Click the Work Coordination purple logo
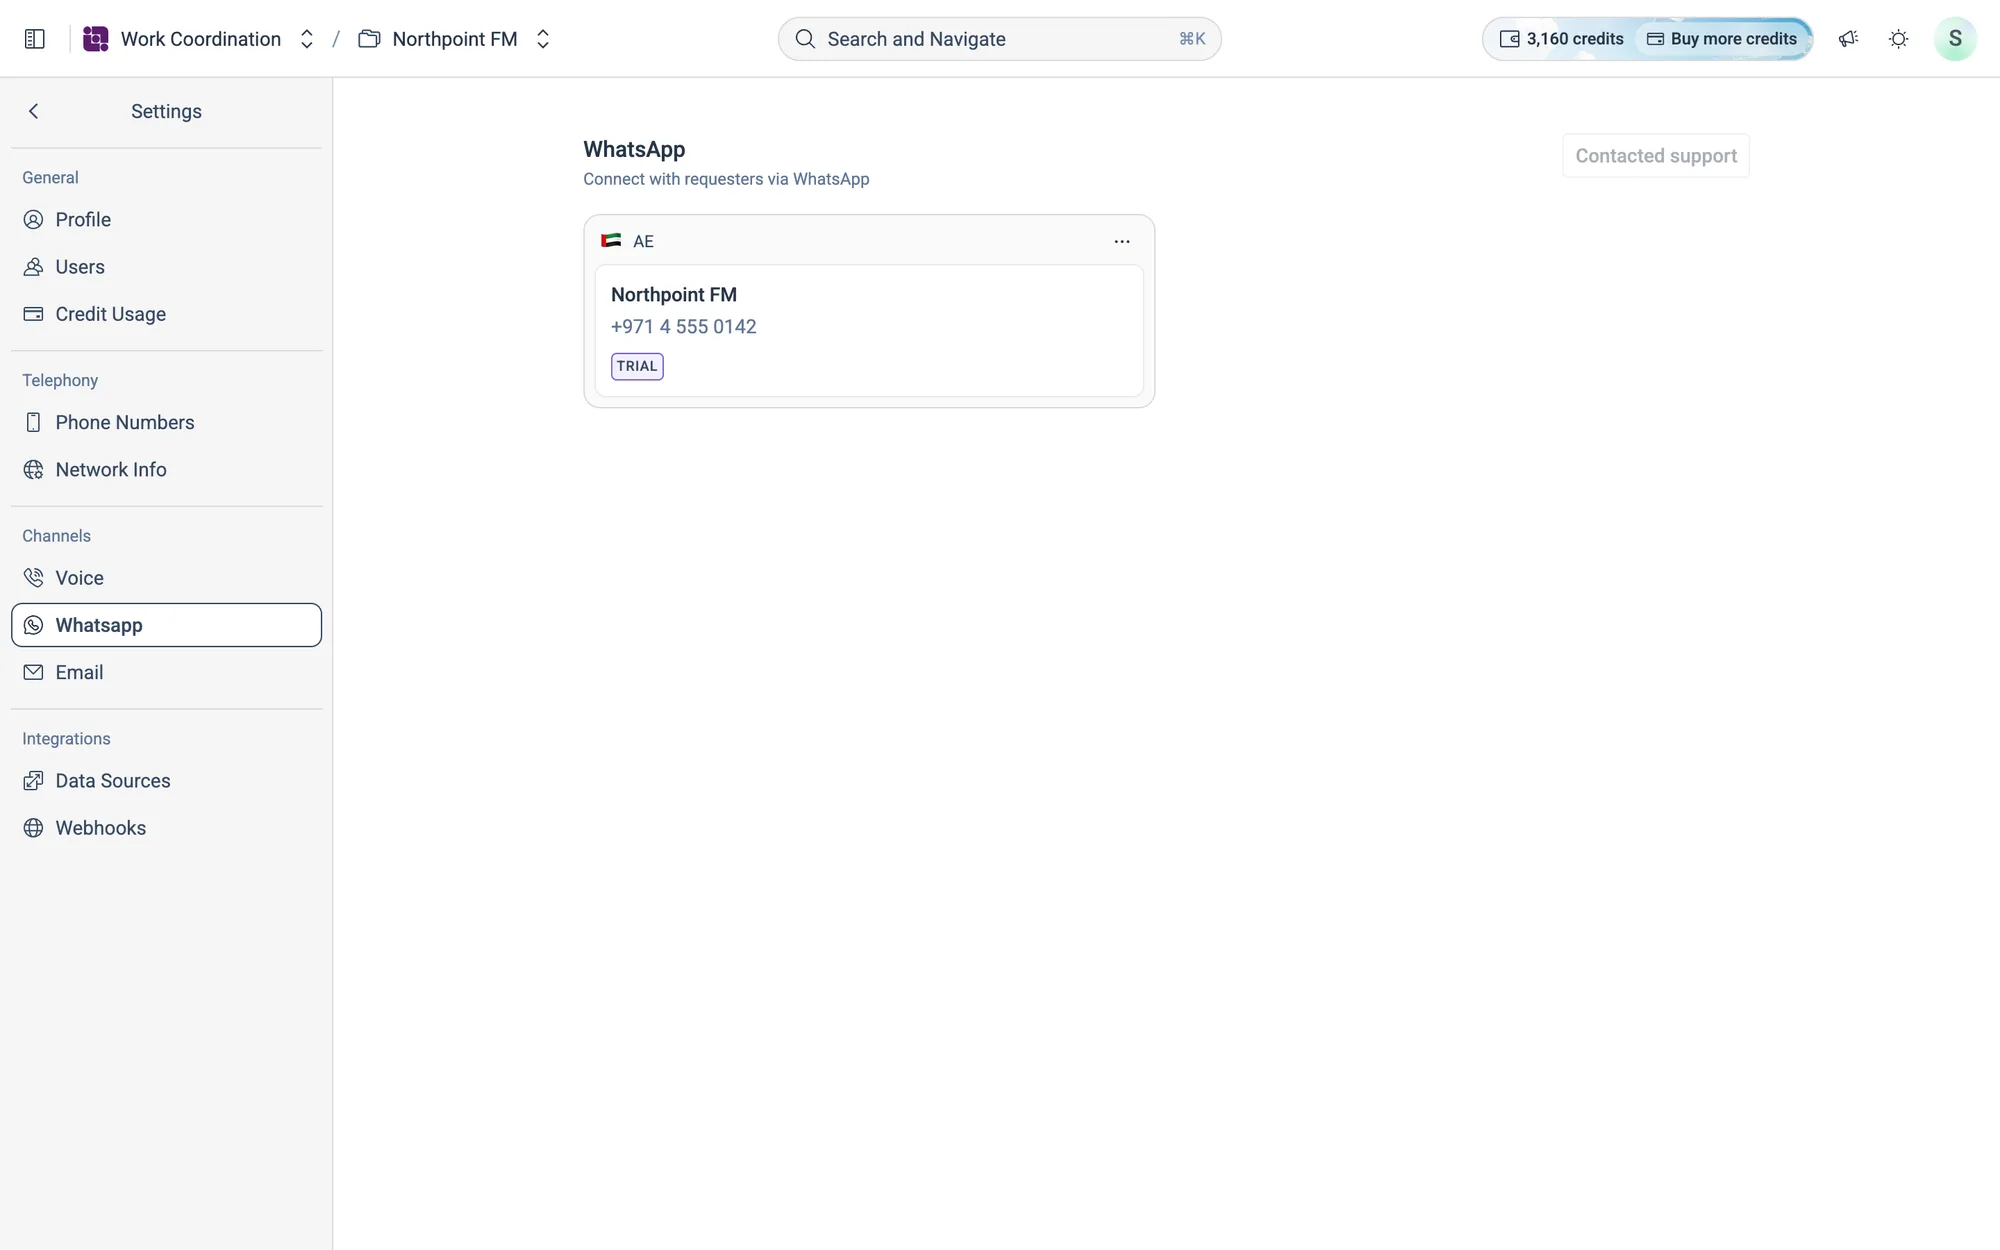 click(x=95, y=39)
